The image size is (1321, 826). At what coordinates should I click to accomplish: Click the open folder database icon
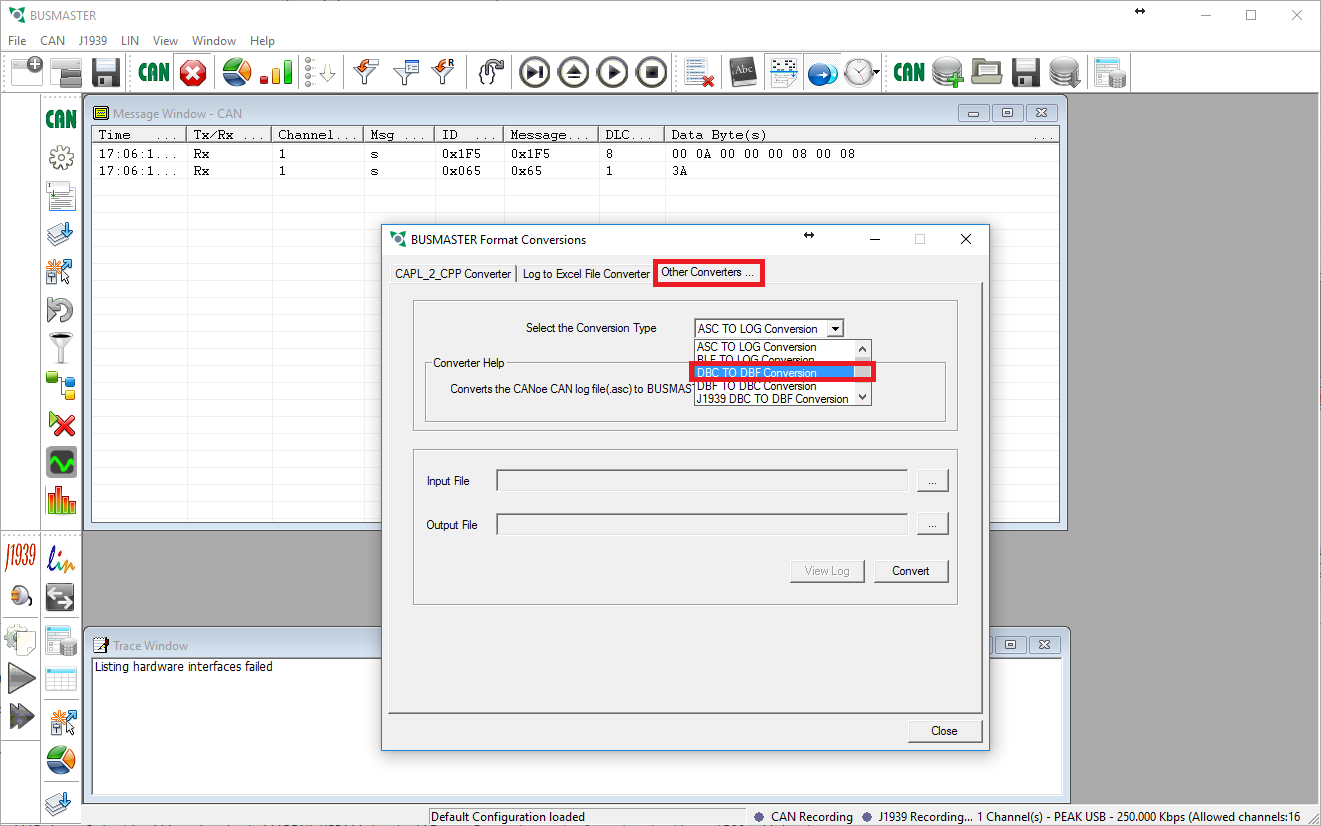(x=987, y=72)
